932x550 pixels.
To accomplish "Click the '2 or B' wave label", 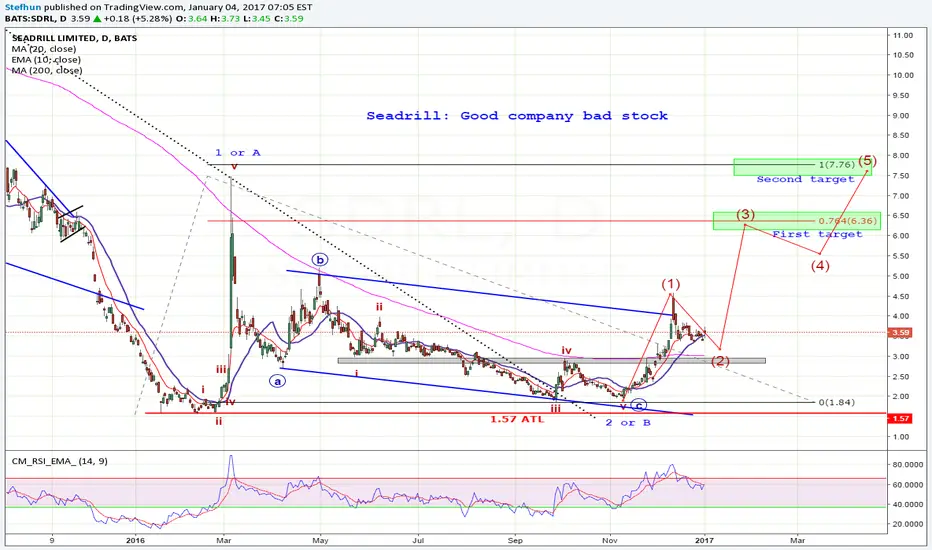I will click(628, 423).
